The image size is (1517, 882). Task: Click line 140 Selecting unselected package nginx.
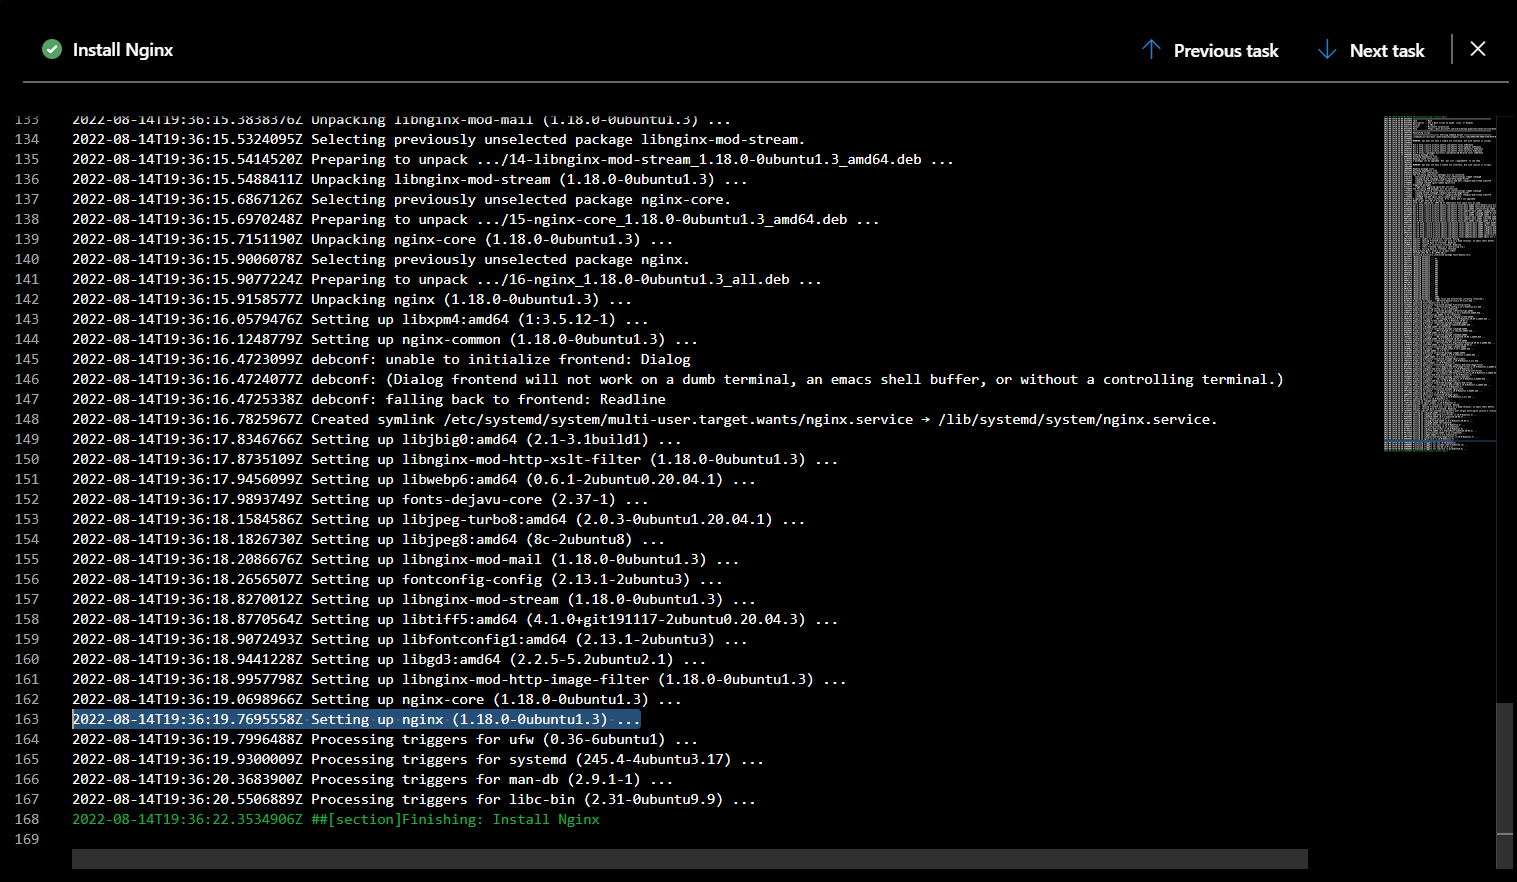381,259
